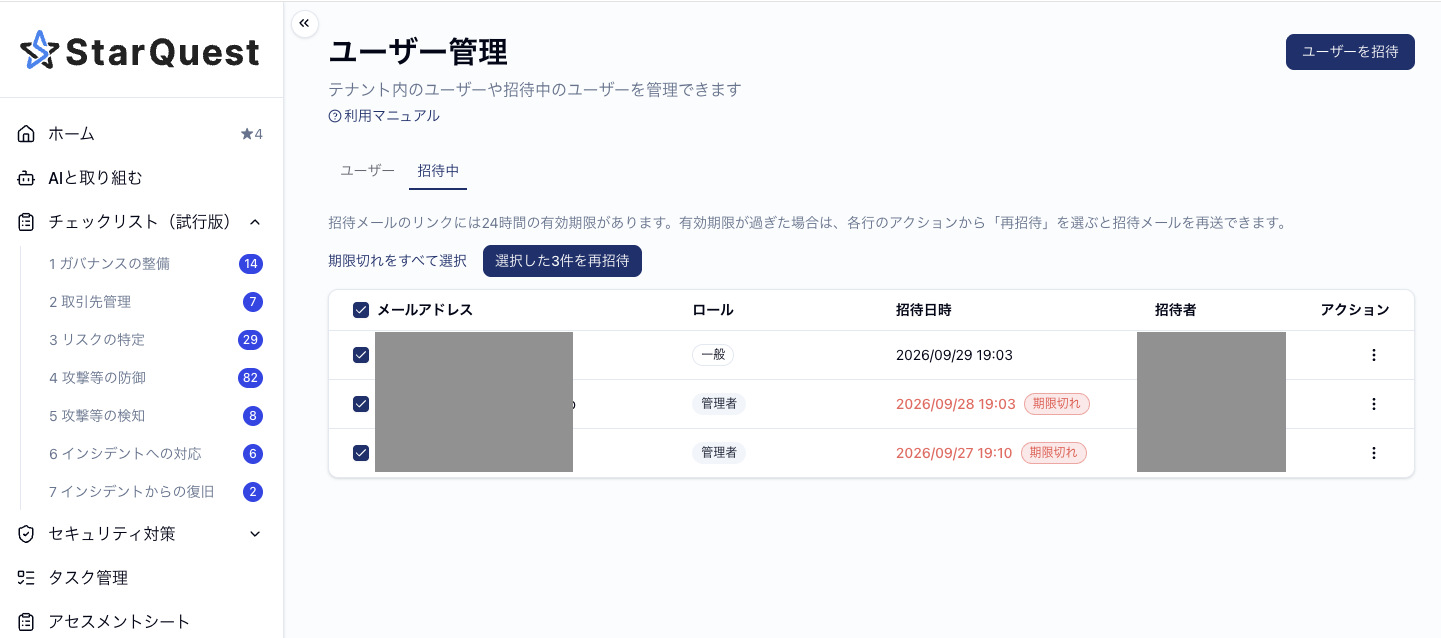Click the count badge 82 beside 攻撃等の防御
The height and width of the screenshot is (638, 1441).
[250, 378]
